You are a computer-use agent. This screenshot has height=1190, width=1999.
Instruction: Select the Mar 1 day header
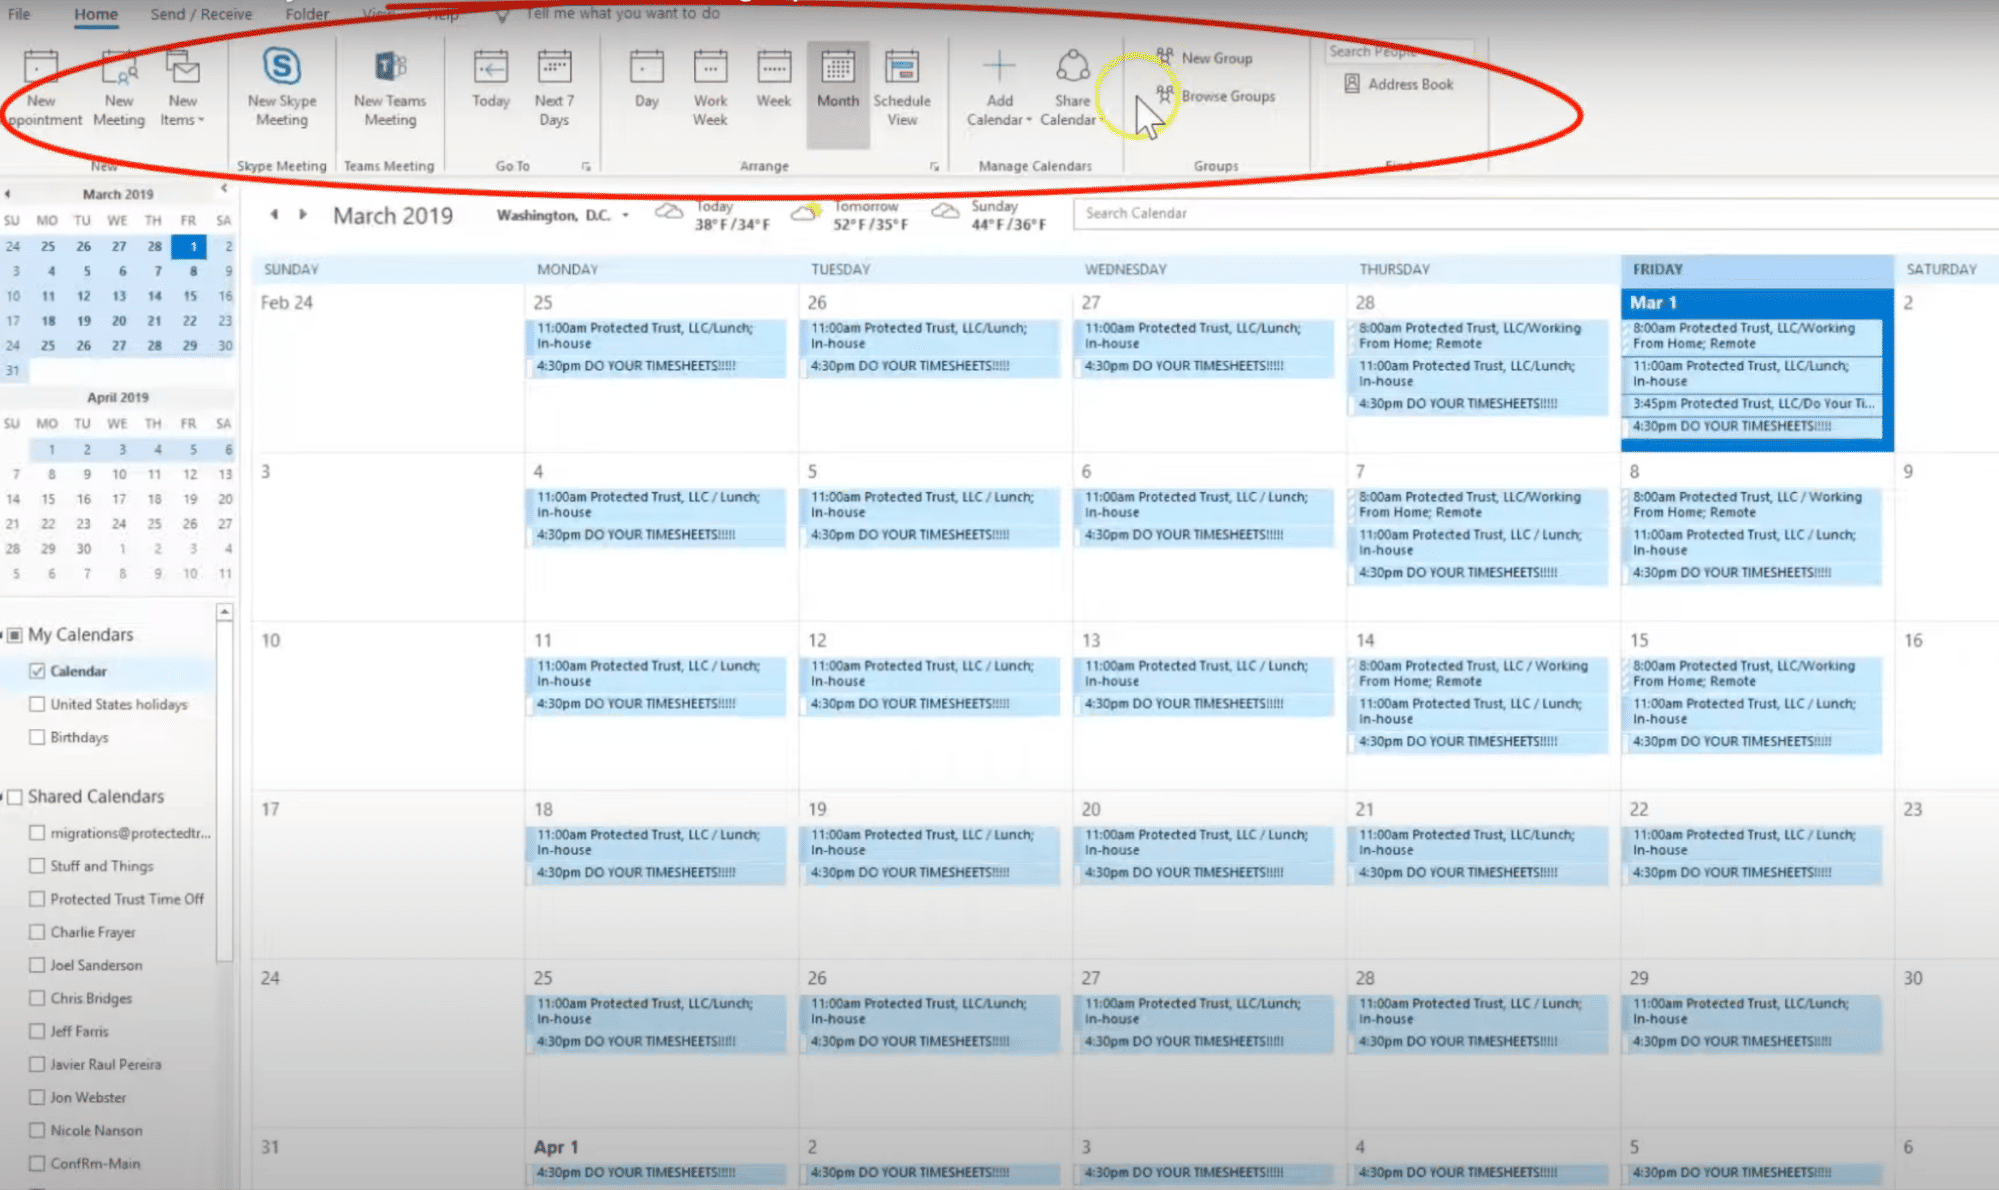pos(1756,302)
